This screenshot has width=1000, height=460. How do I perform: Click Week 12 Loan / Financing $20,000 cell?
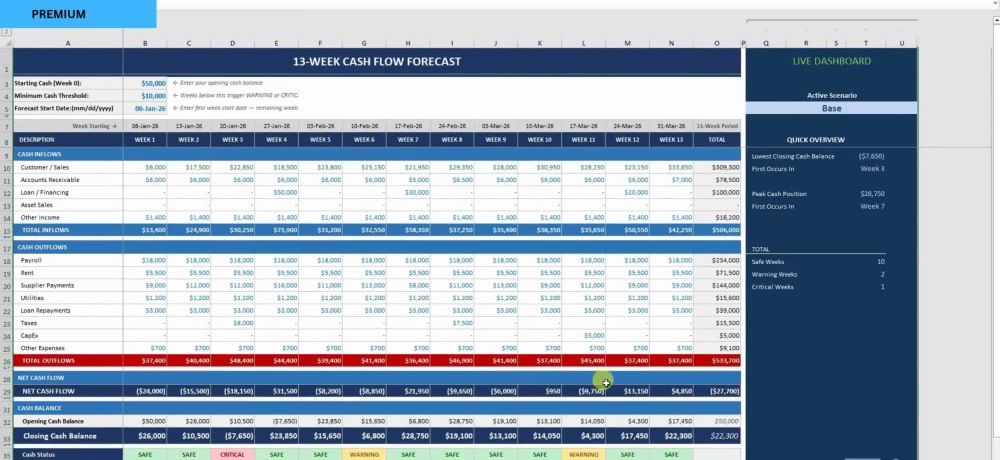click(x=628, y=192)
